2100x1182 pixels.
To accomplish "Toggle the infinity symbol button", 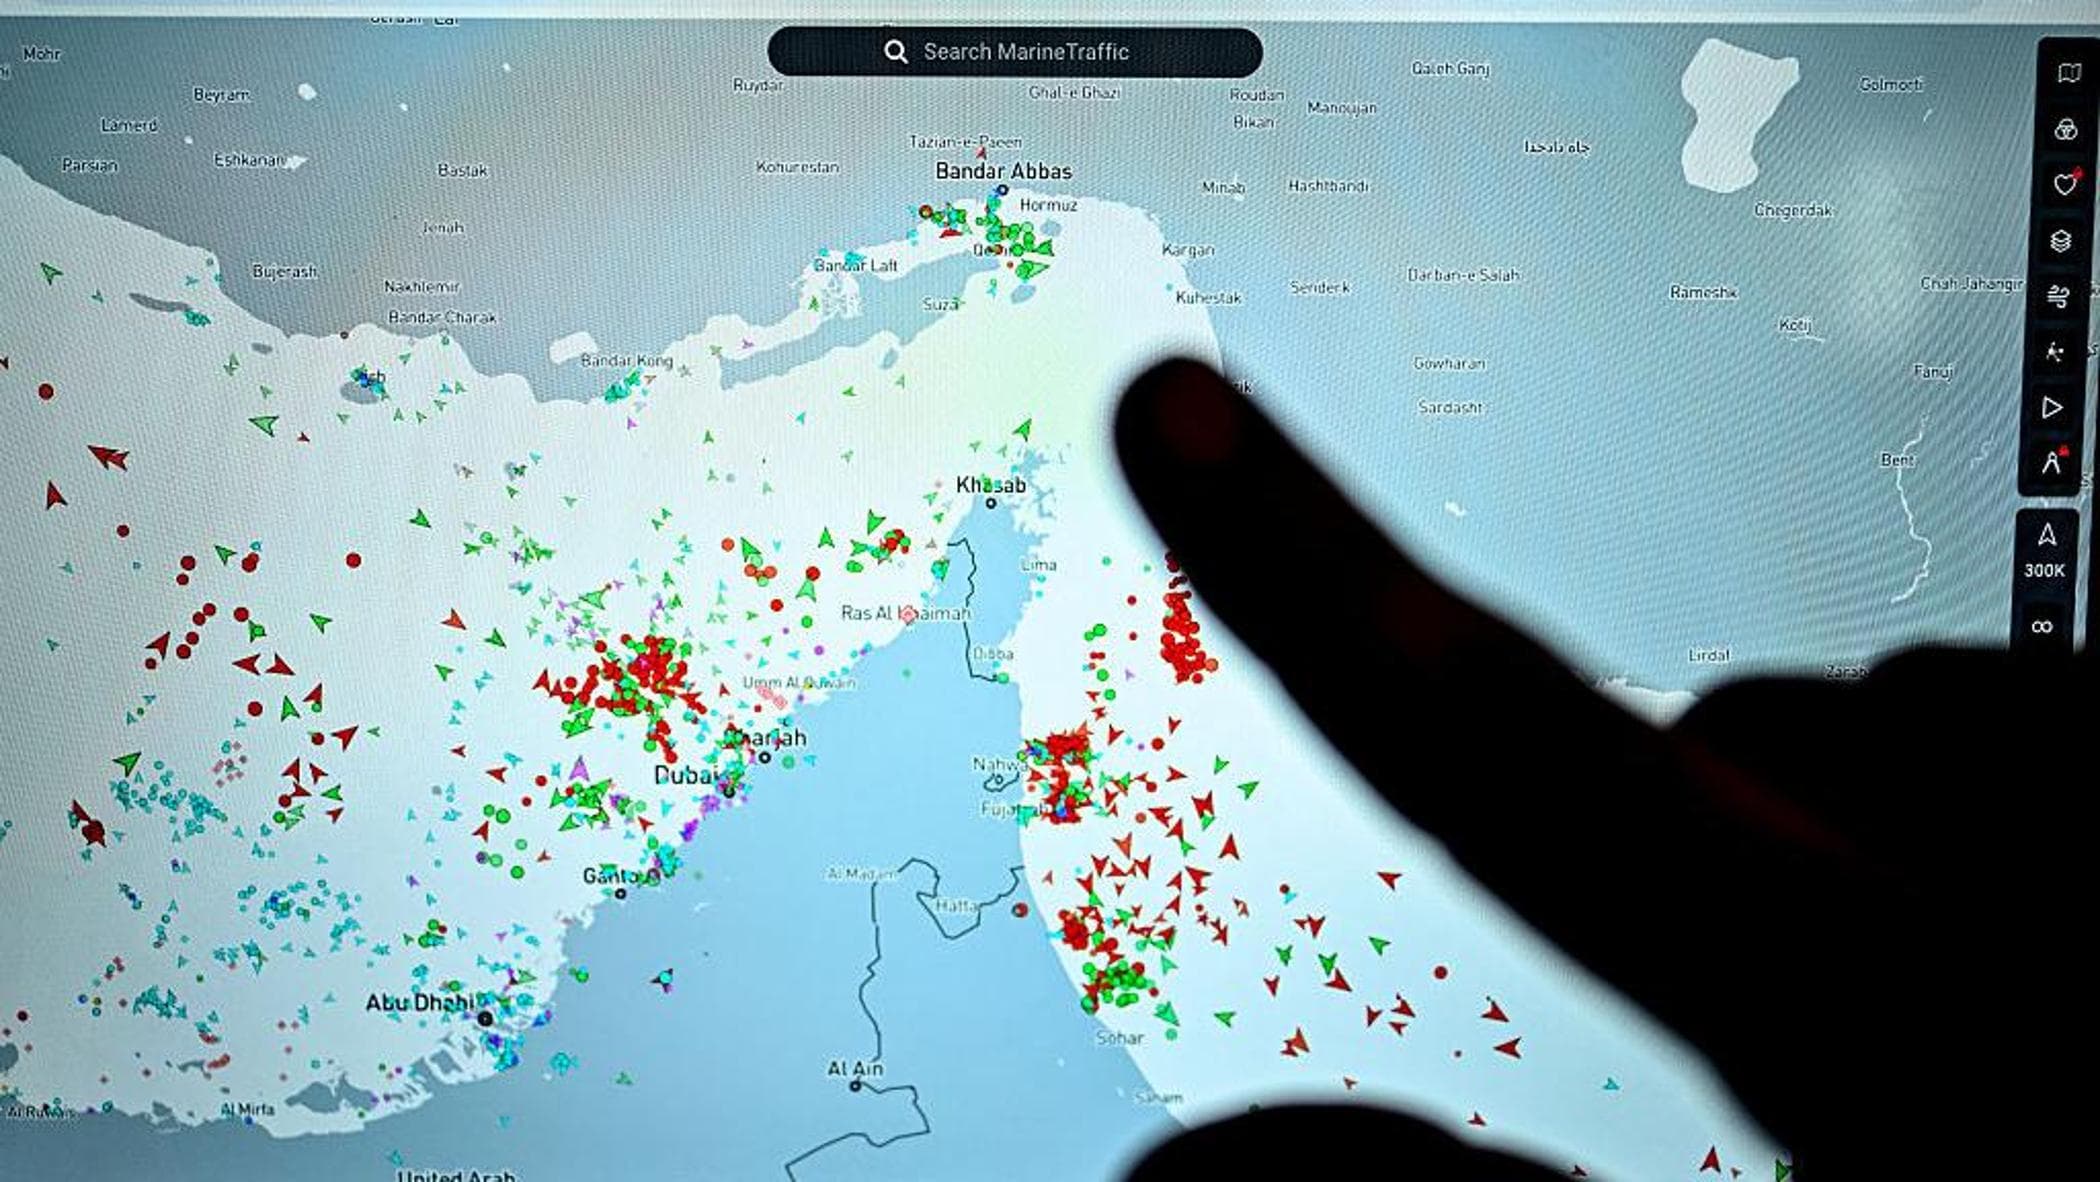I will [2042, 627].
